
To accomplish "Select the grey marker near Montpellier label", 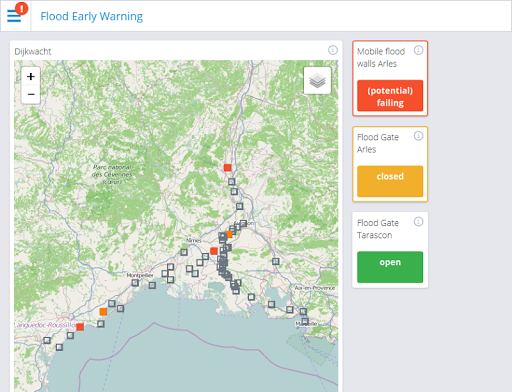I will (135, 283).
